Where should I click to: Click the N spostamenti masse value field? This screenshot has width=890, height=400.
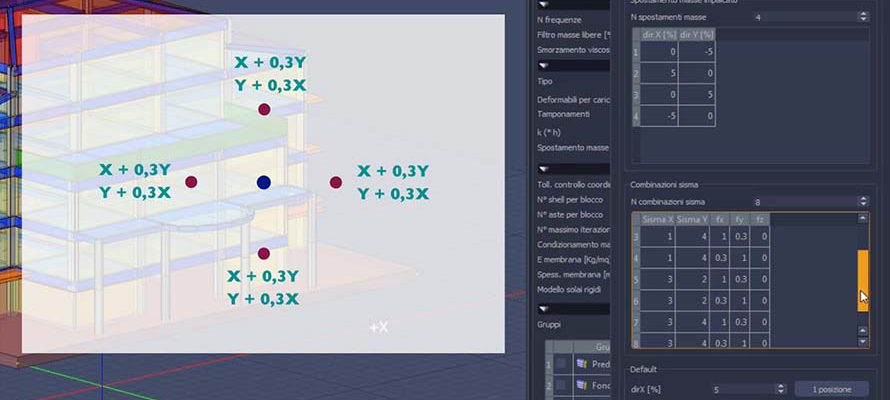[805, 17]
